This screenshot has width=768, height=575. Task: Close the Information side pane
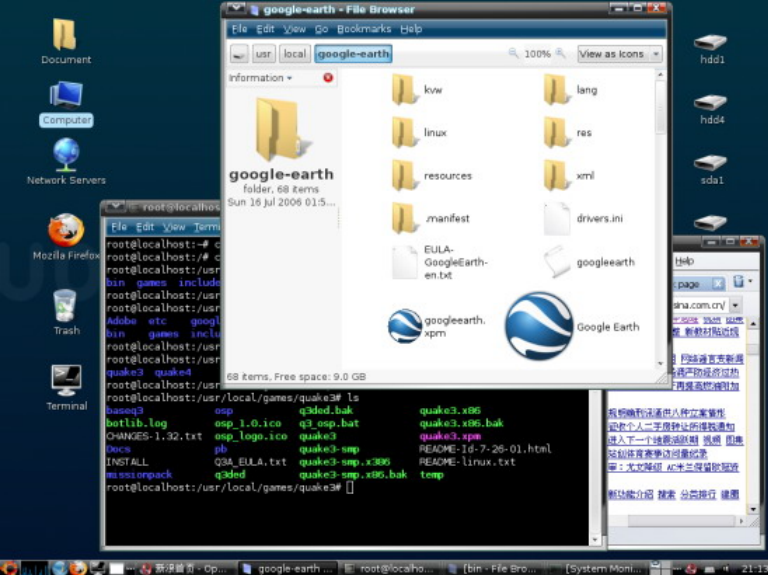[x=328, y=77]
